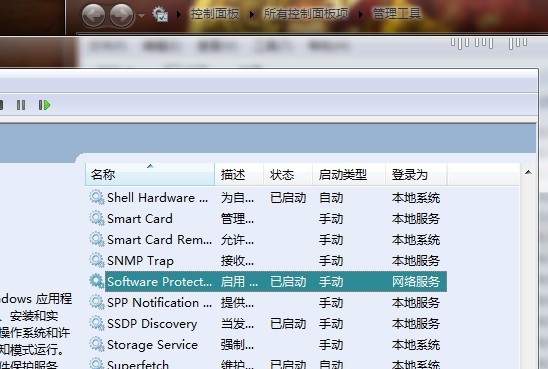
Task: Expand arrow before 控制面板 breadcrumb
Action: 179,15
